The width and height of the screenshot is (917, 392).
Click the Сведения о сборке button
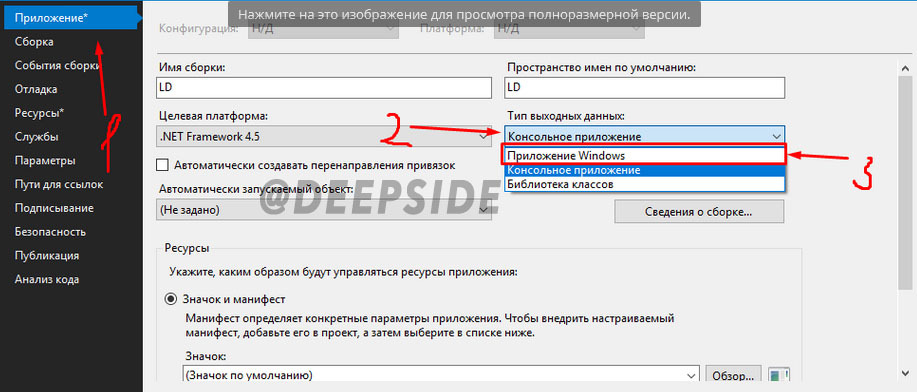tap(698, 211)
